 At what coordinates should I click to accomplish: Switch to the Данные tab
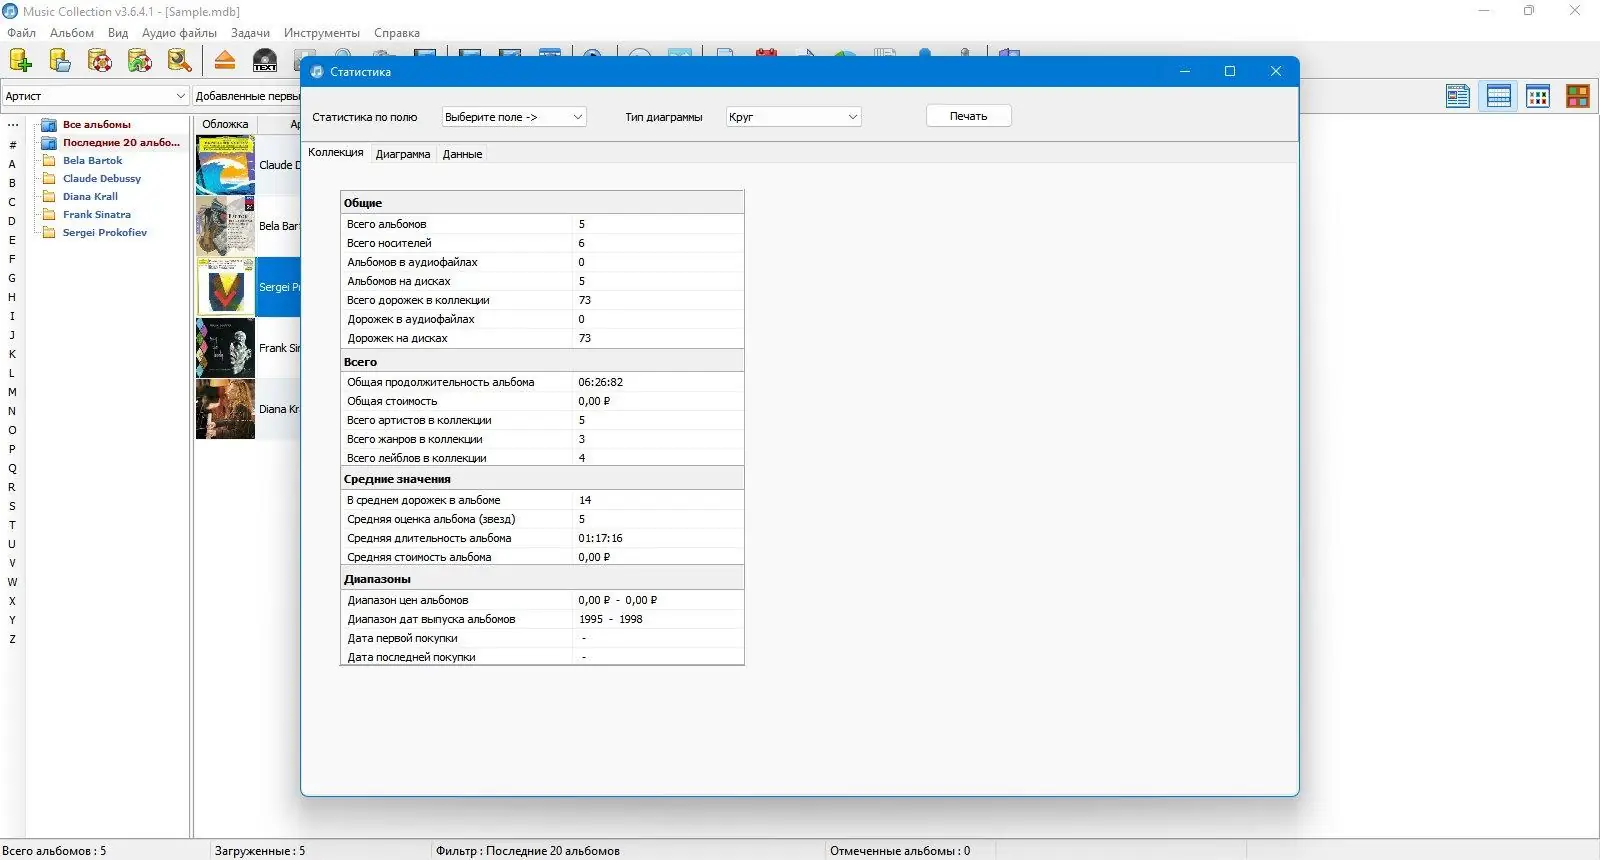pyautogui.click(x=462, y=154)
